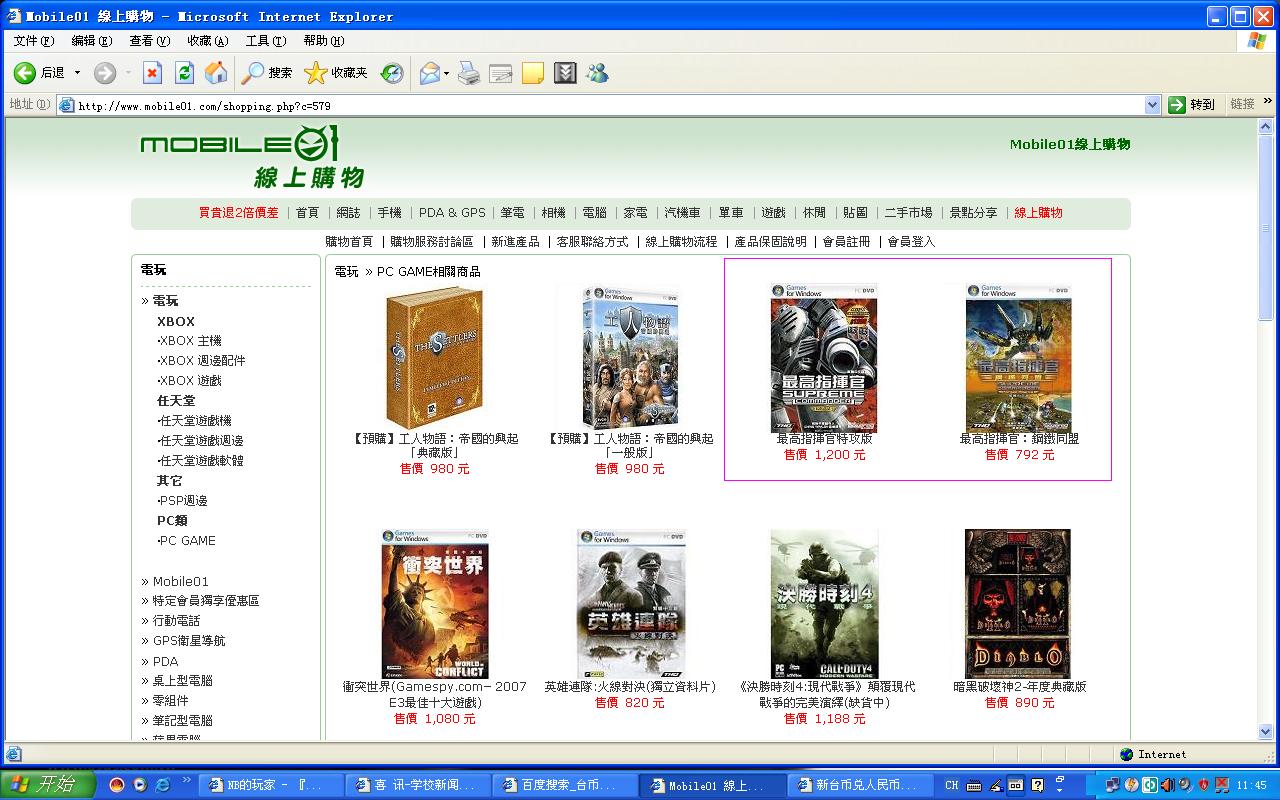Select 任天堂遊戲軟體 in the sidebar

tap(201, 461)
